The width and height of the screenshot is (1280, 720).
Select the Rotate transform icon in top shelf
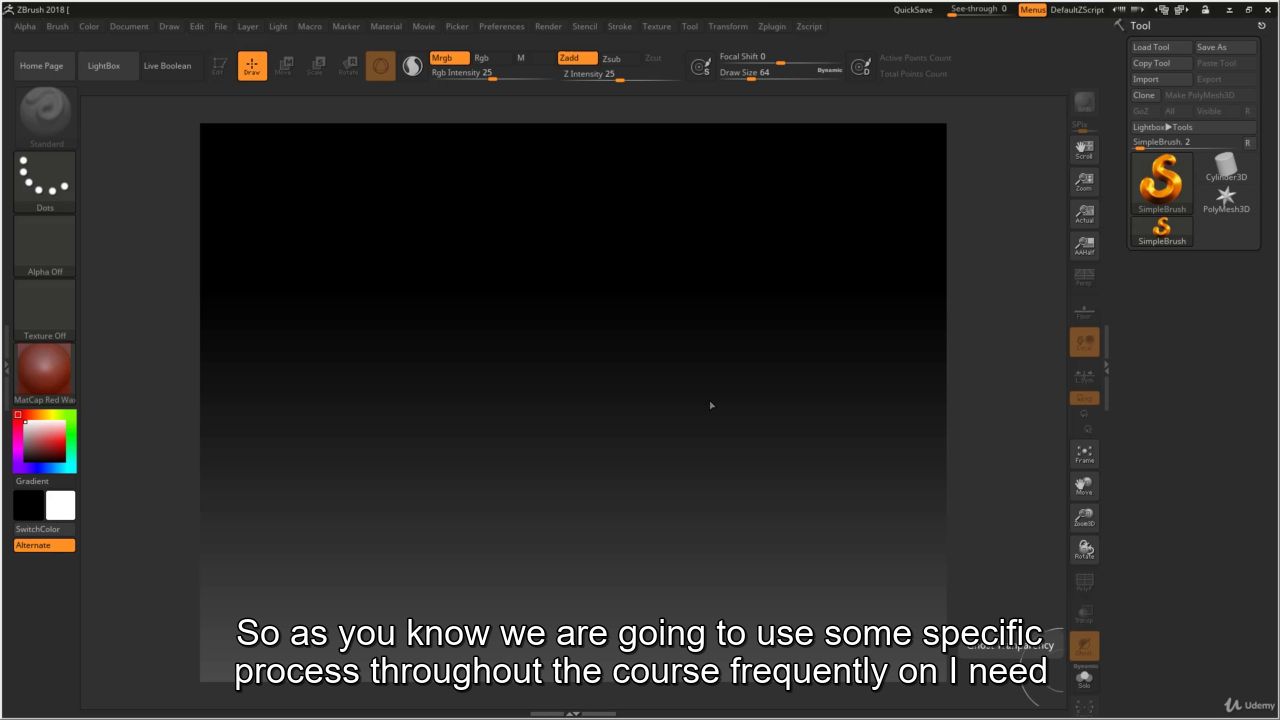348,66
